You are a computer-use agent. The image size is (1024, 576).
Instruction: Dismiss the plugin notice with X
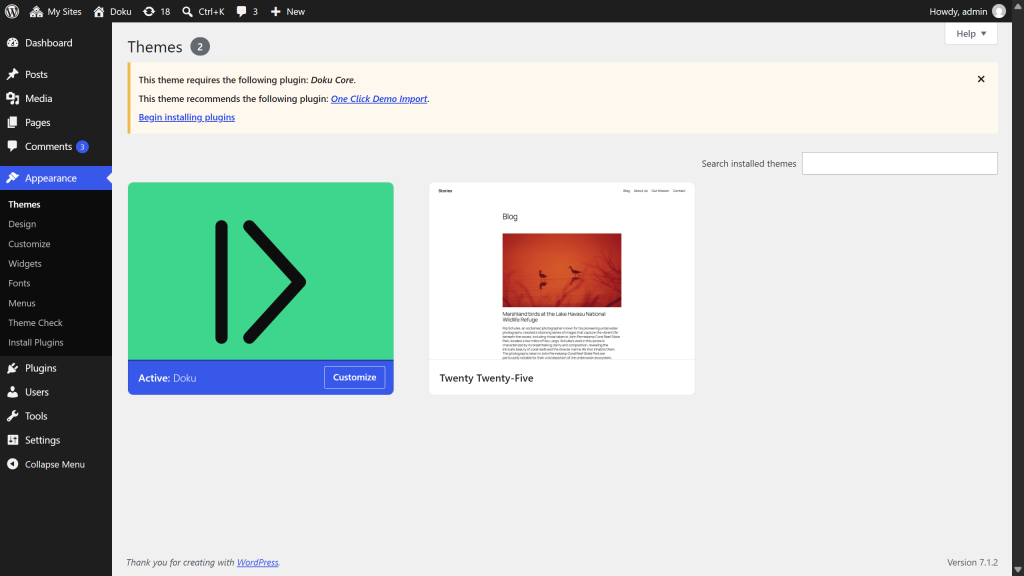[981, 79]
